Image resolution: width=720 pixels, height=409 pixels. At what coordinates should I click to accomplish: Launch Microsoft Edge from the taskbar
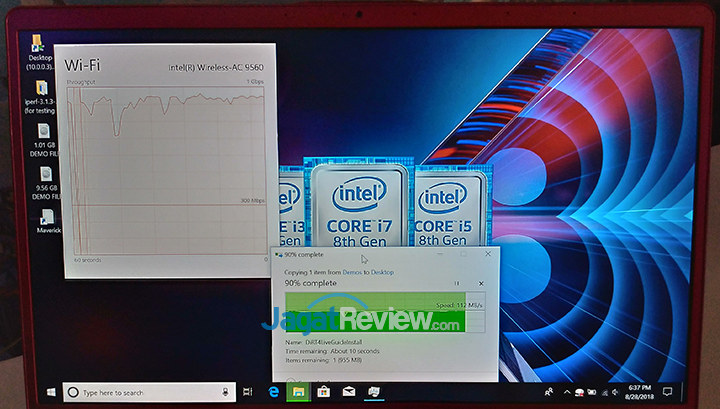[274, 391]
